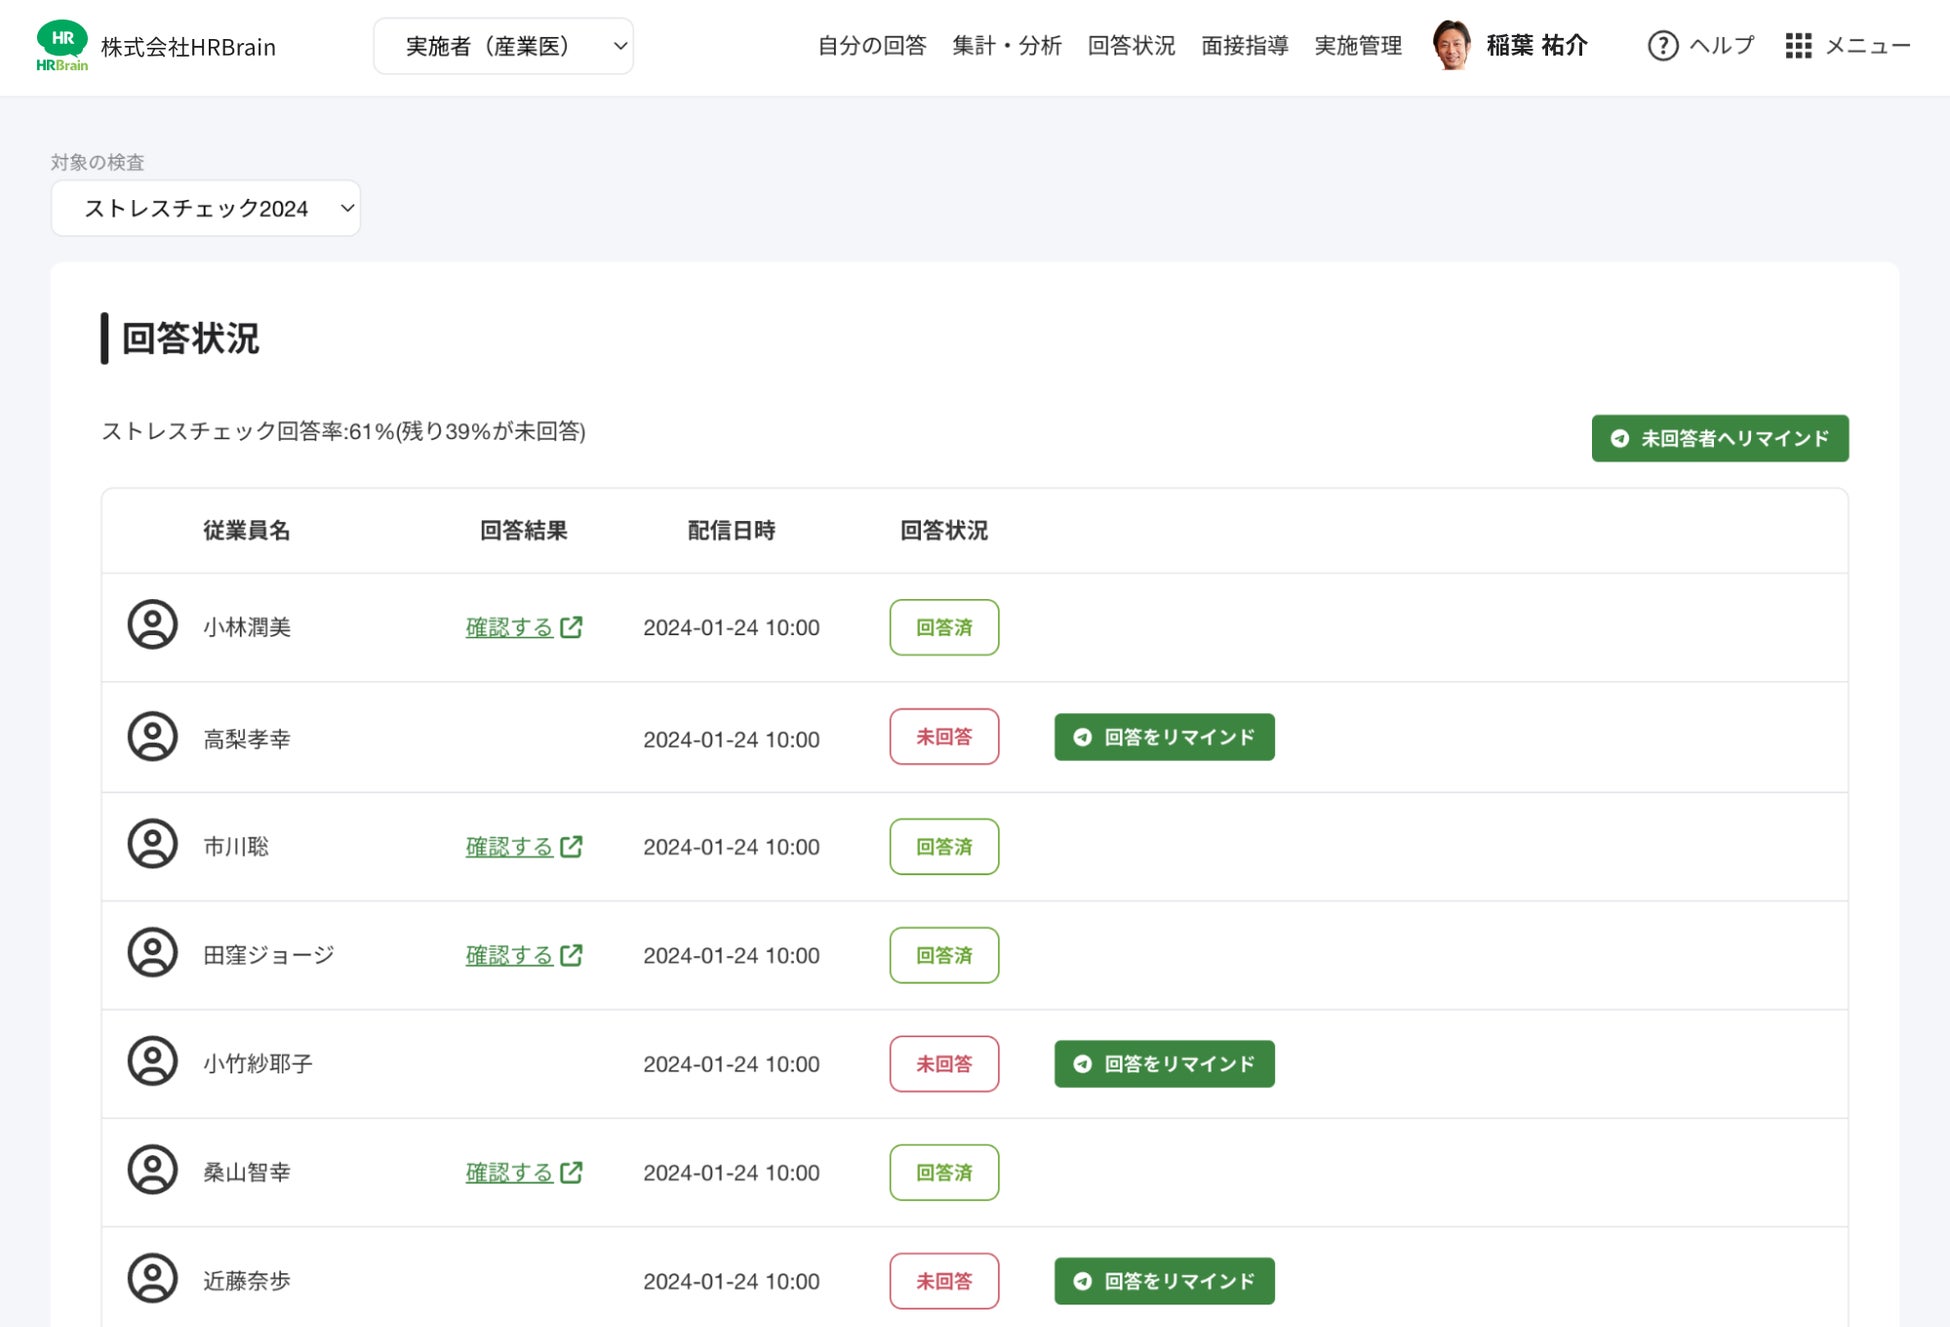Screen dimensions: 1950x1327
Task: Open the 自分の回答 nav item
Action: pyautogui.click(x=871, y=46)
